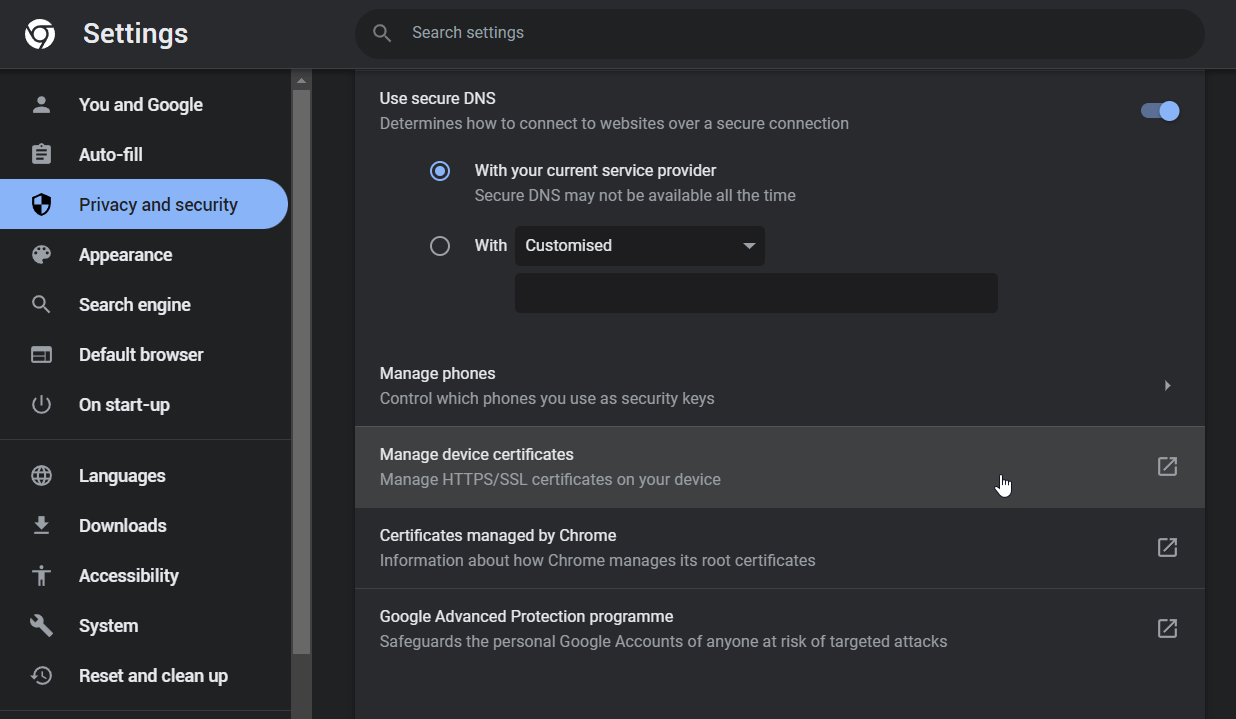1236x719 pixels.
Task: Toggle the Use secure DNS switch
Action: coord(1160,111)
